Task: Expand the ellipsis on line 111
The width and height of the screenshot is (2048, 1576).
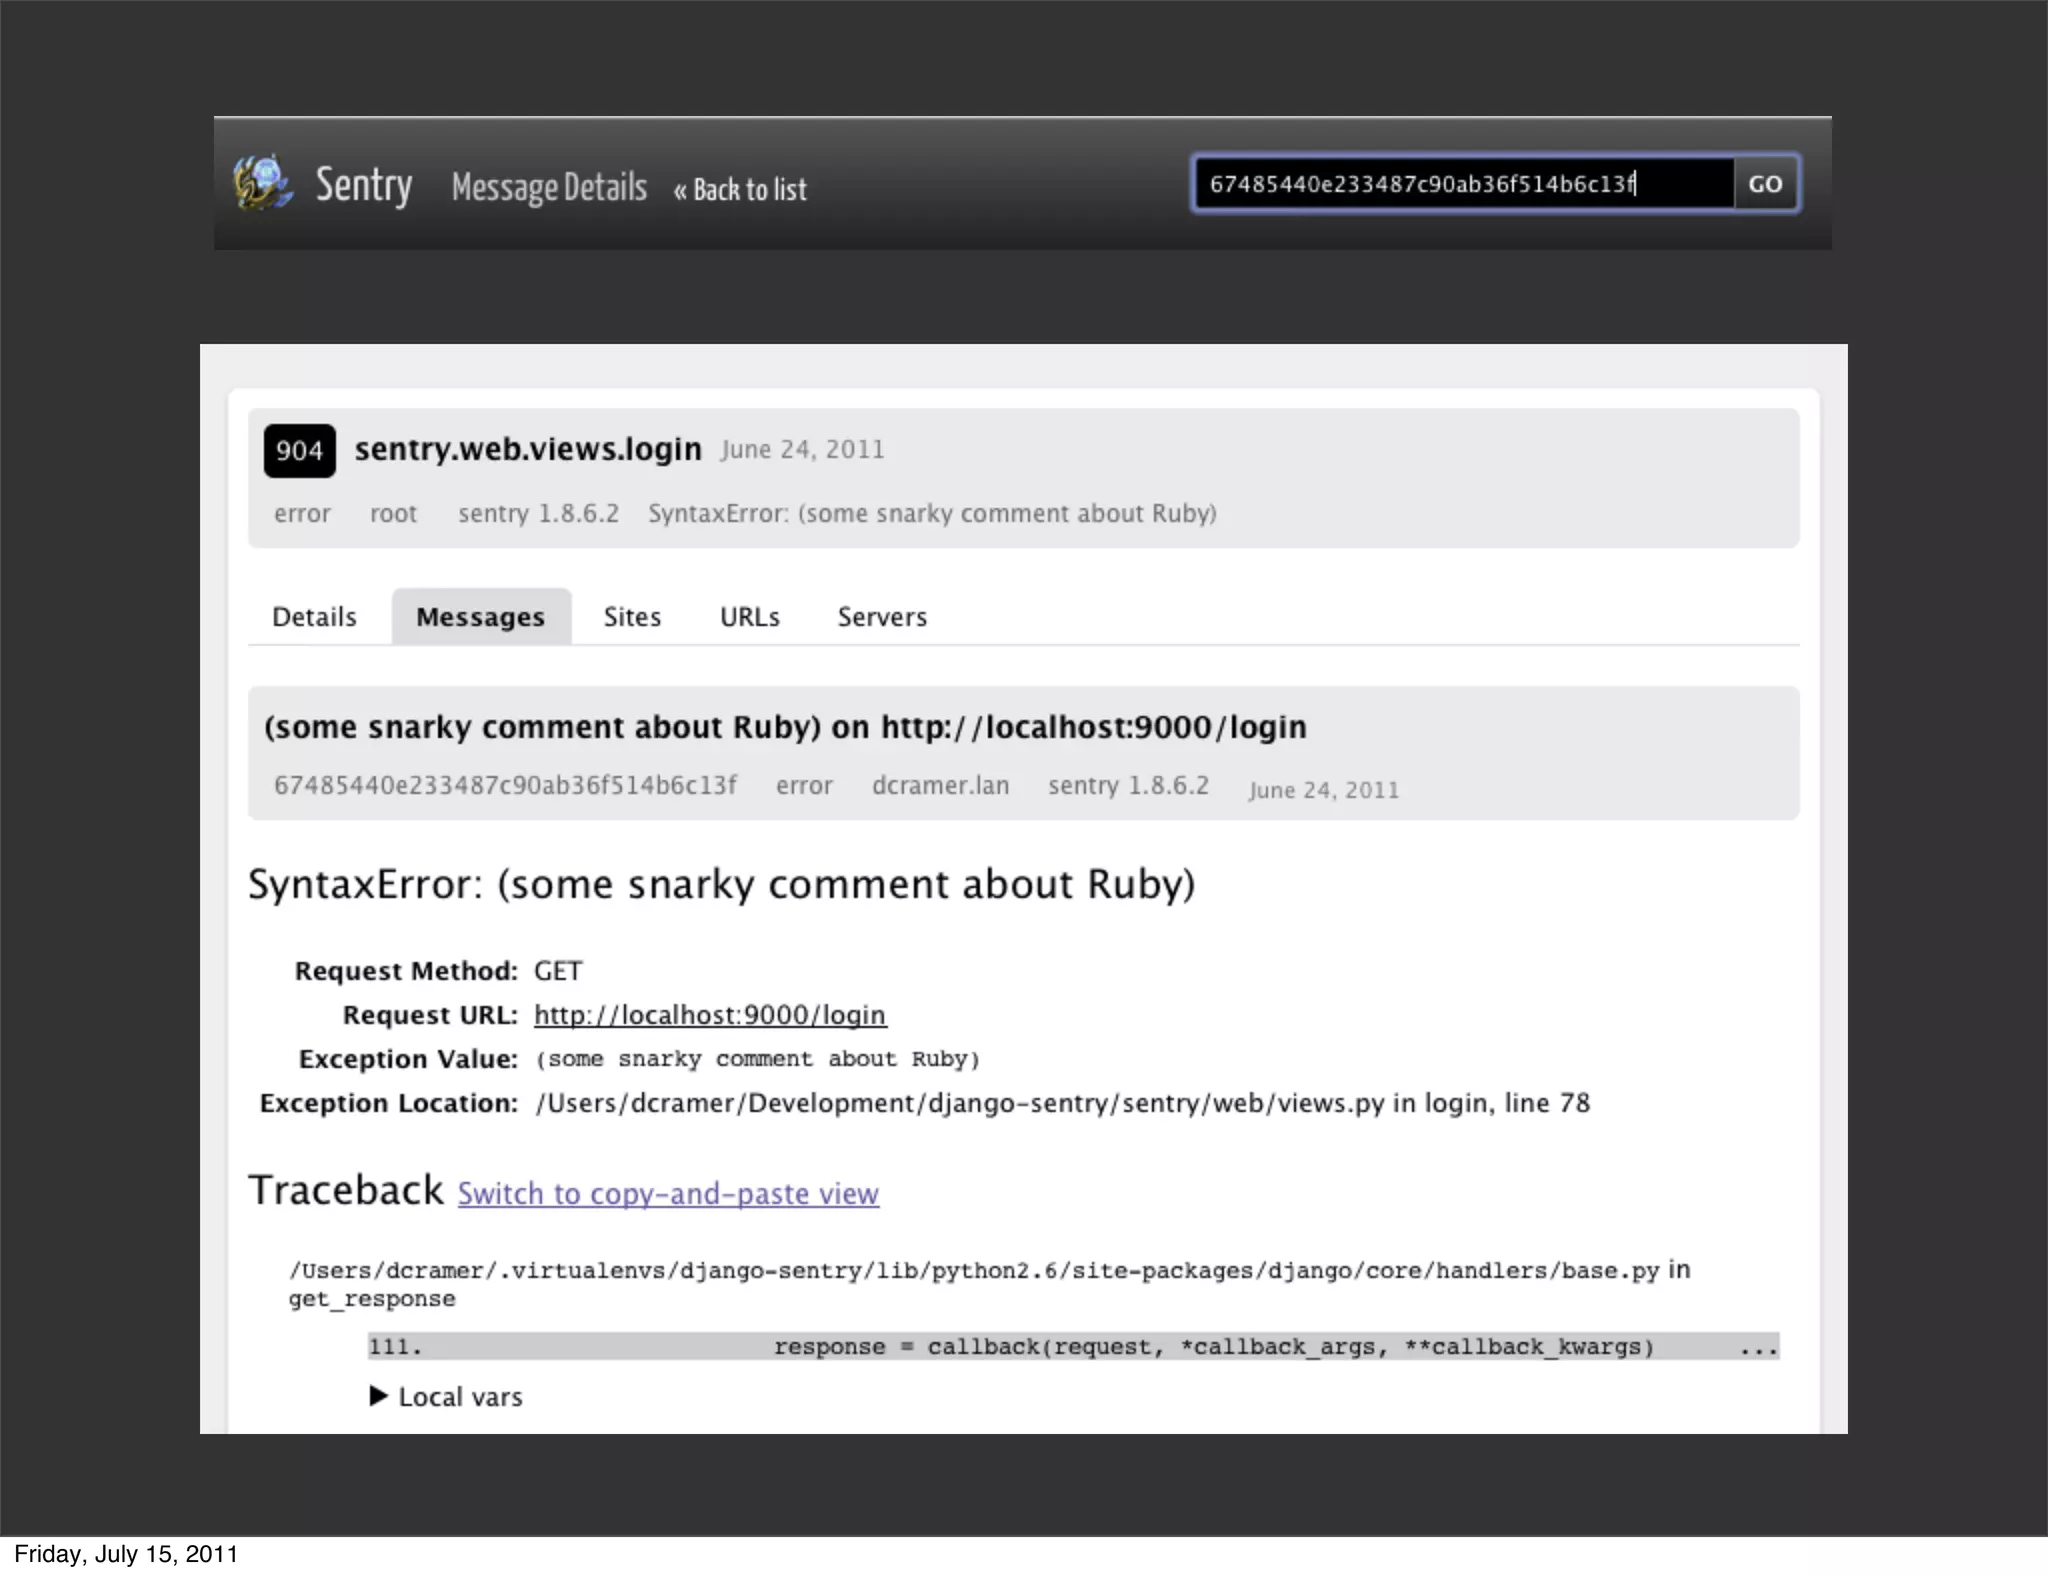Action: click(1758, 1348)
